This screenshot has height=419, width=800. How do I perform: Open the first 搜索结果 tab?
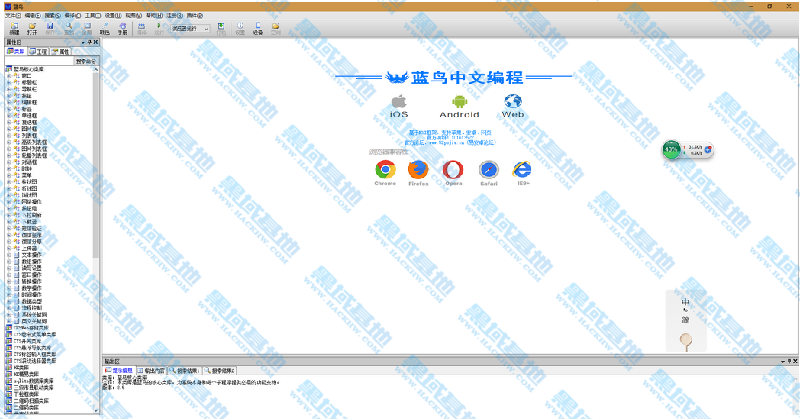184,371
